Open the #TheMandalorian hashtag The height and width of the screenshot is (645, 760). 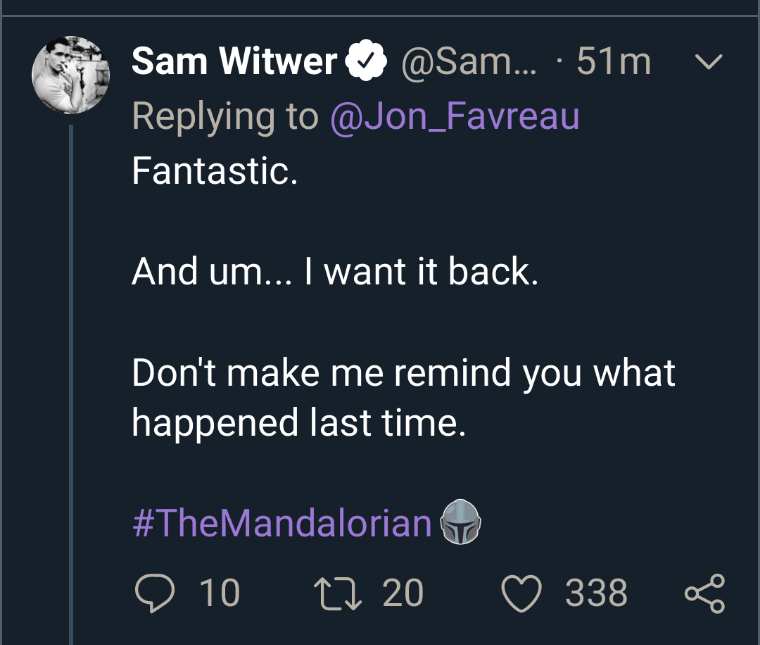click(282, 523)
